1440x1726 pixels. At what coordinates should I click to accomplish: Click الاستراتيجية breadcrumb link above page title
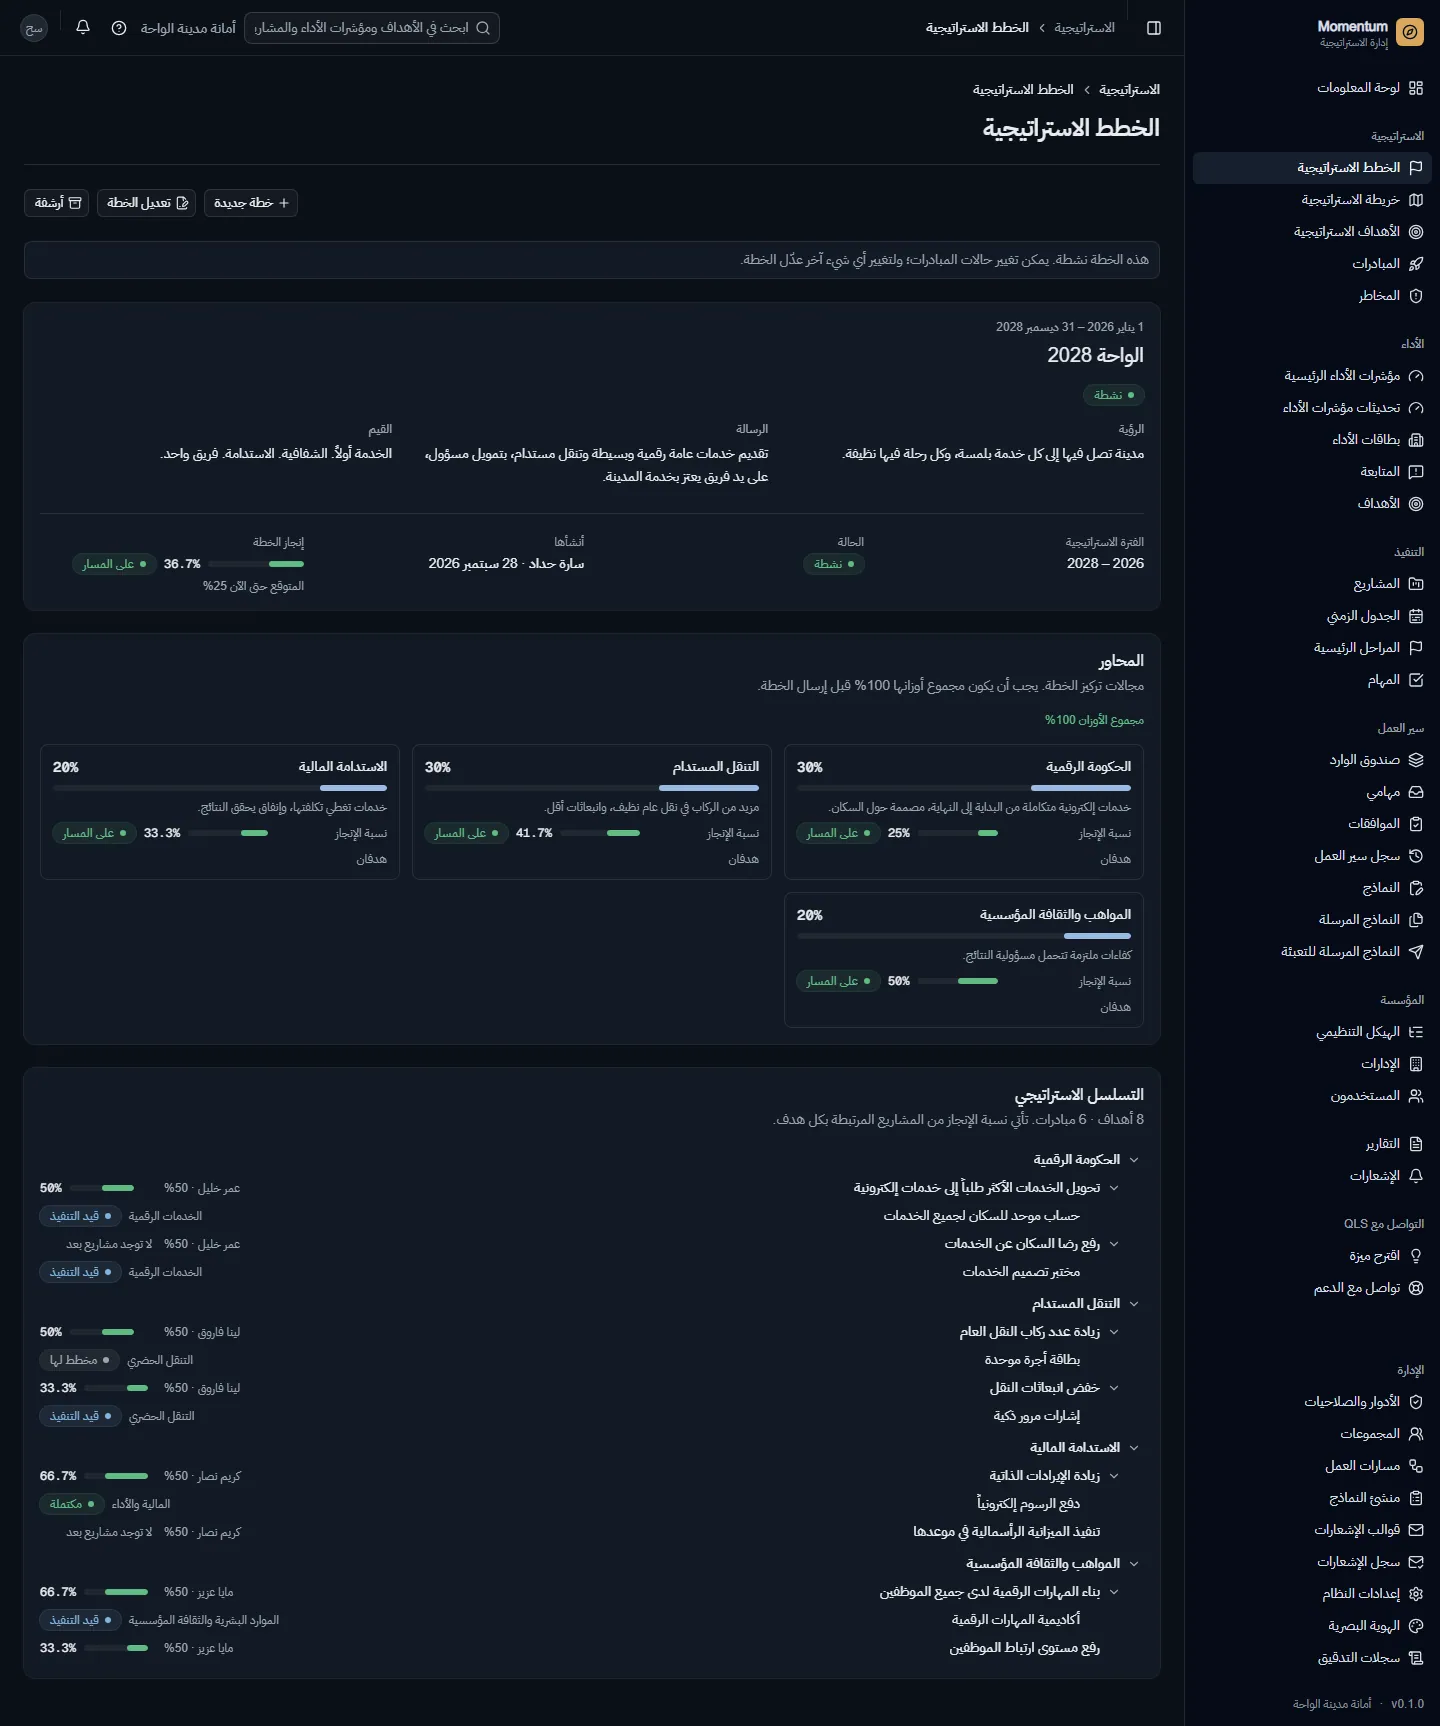click(x=1129, y=90)
